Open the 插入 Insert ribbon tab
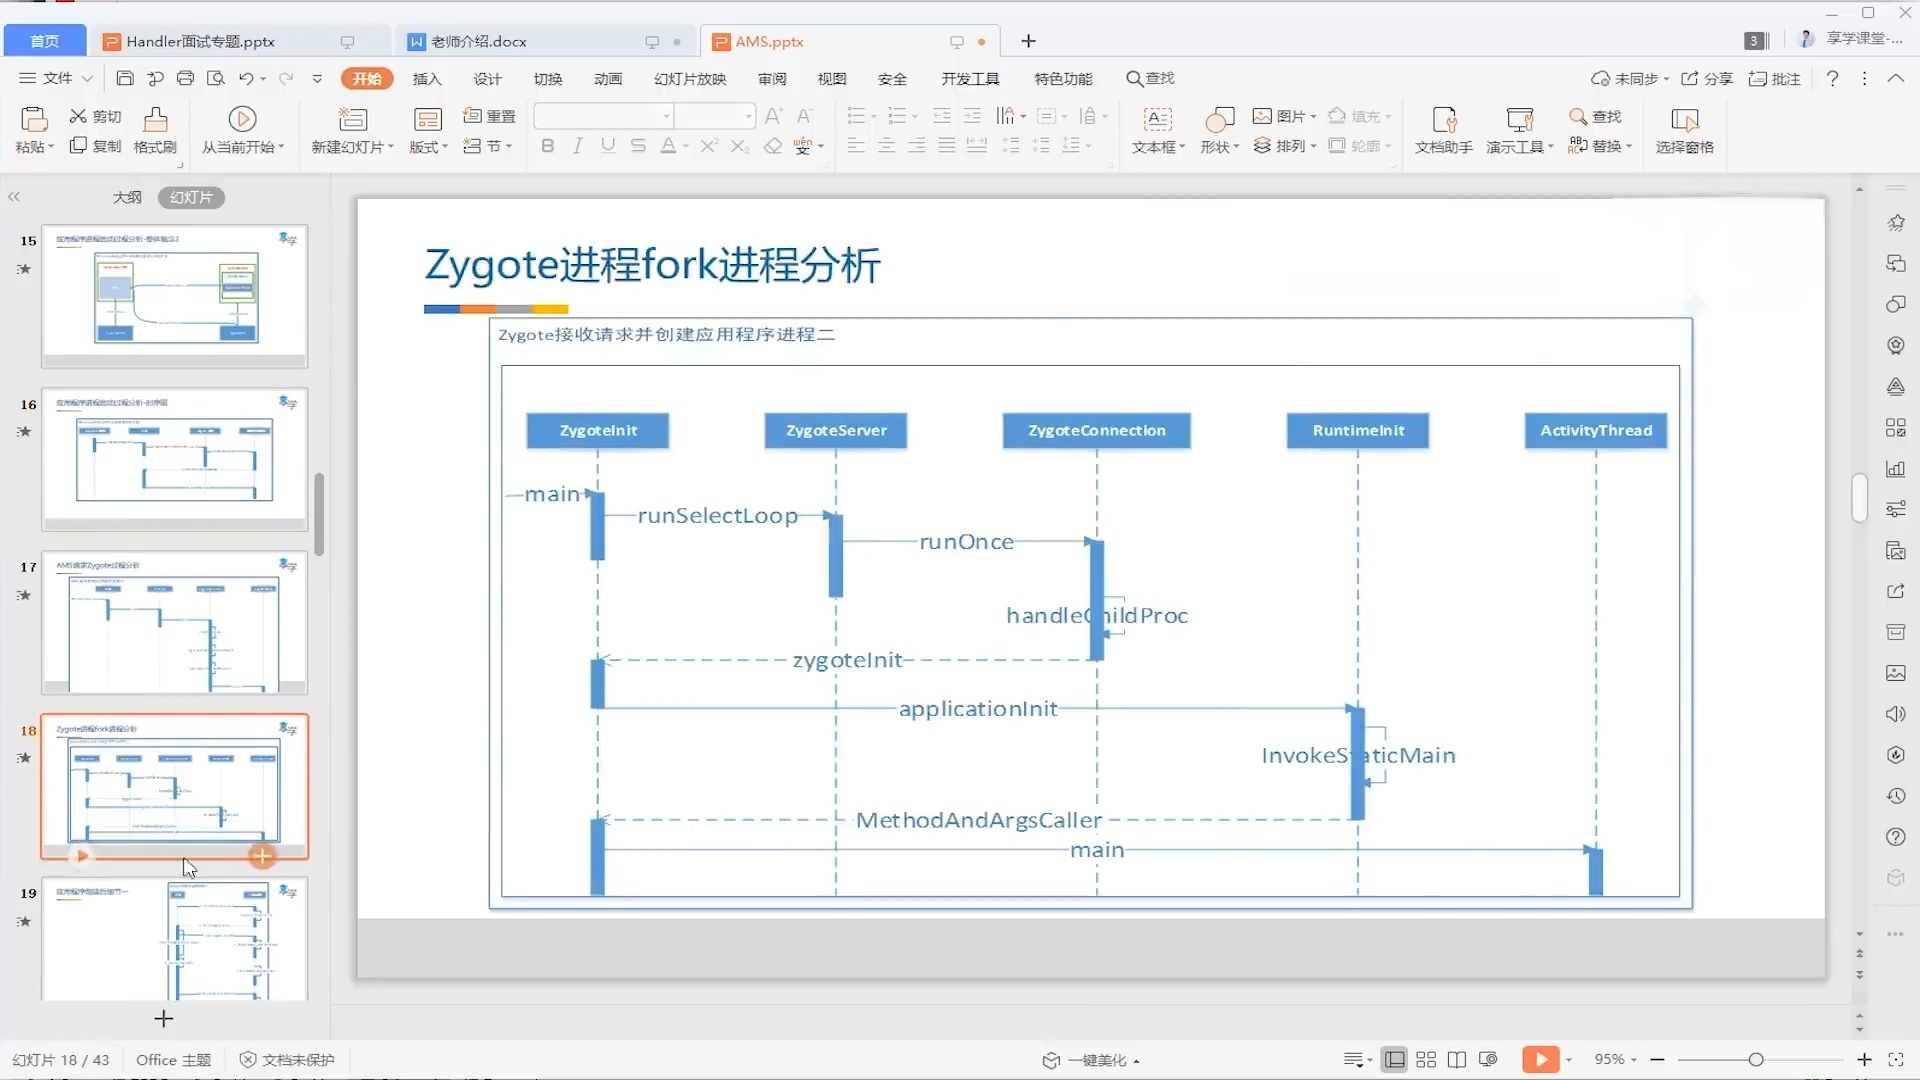The height and width of the screenshot is (1080, 1920). [427, 78]
